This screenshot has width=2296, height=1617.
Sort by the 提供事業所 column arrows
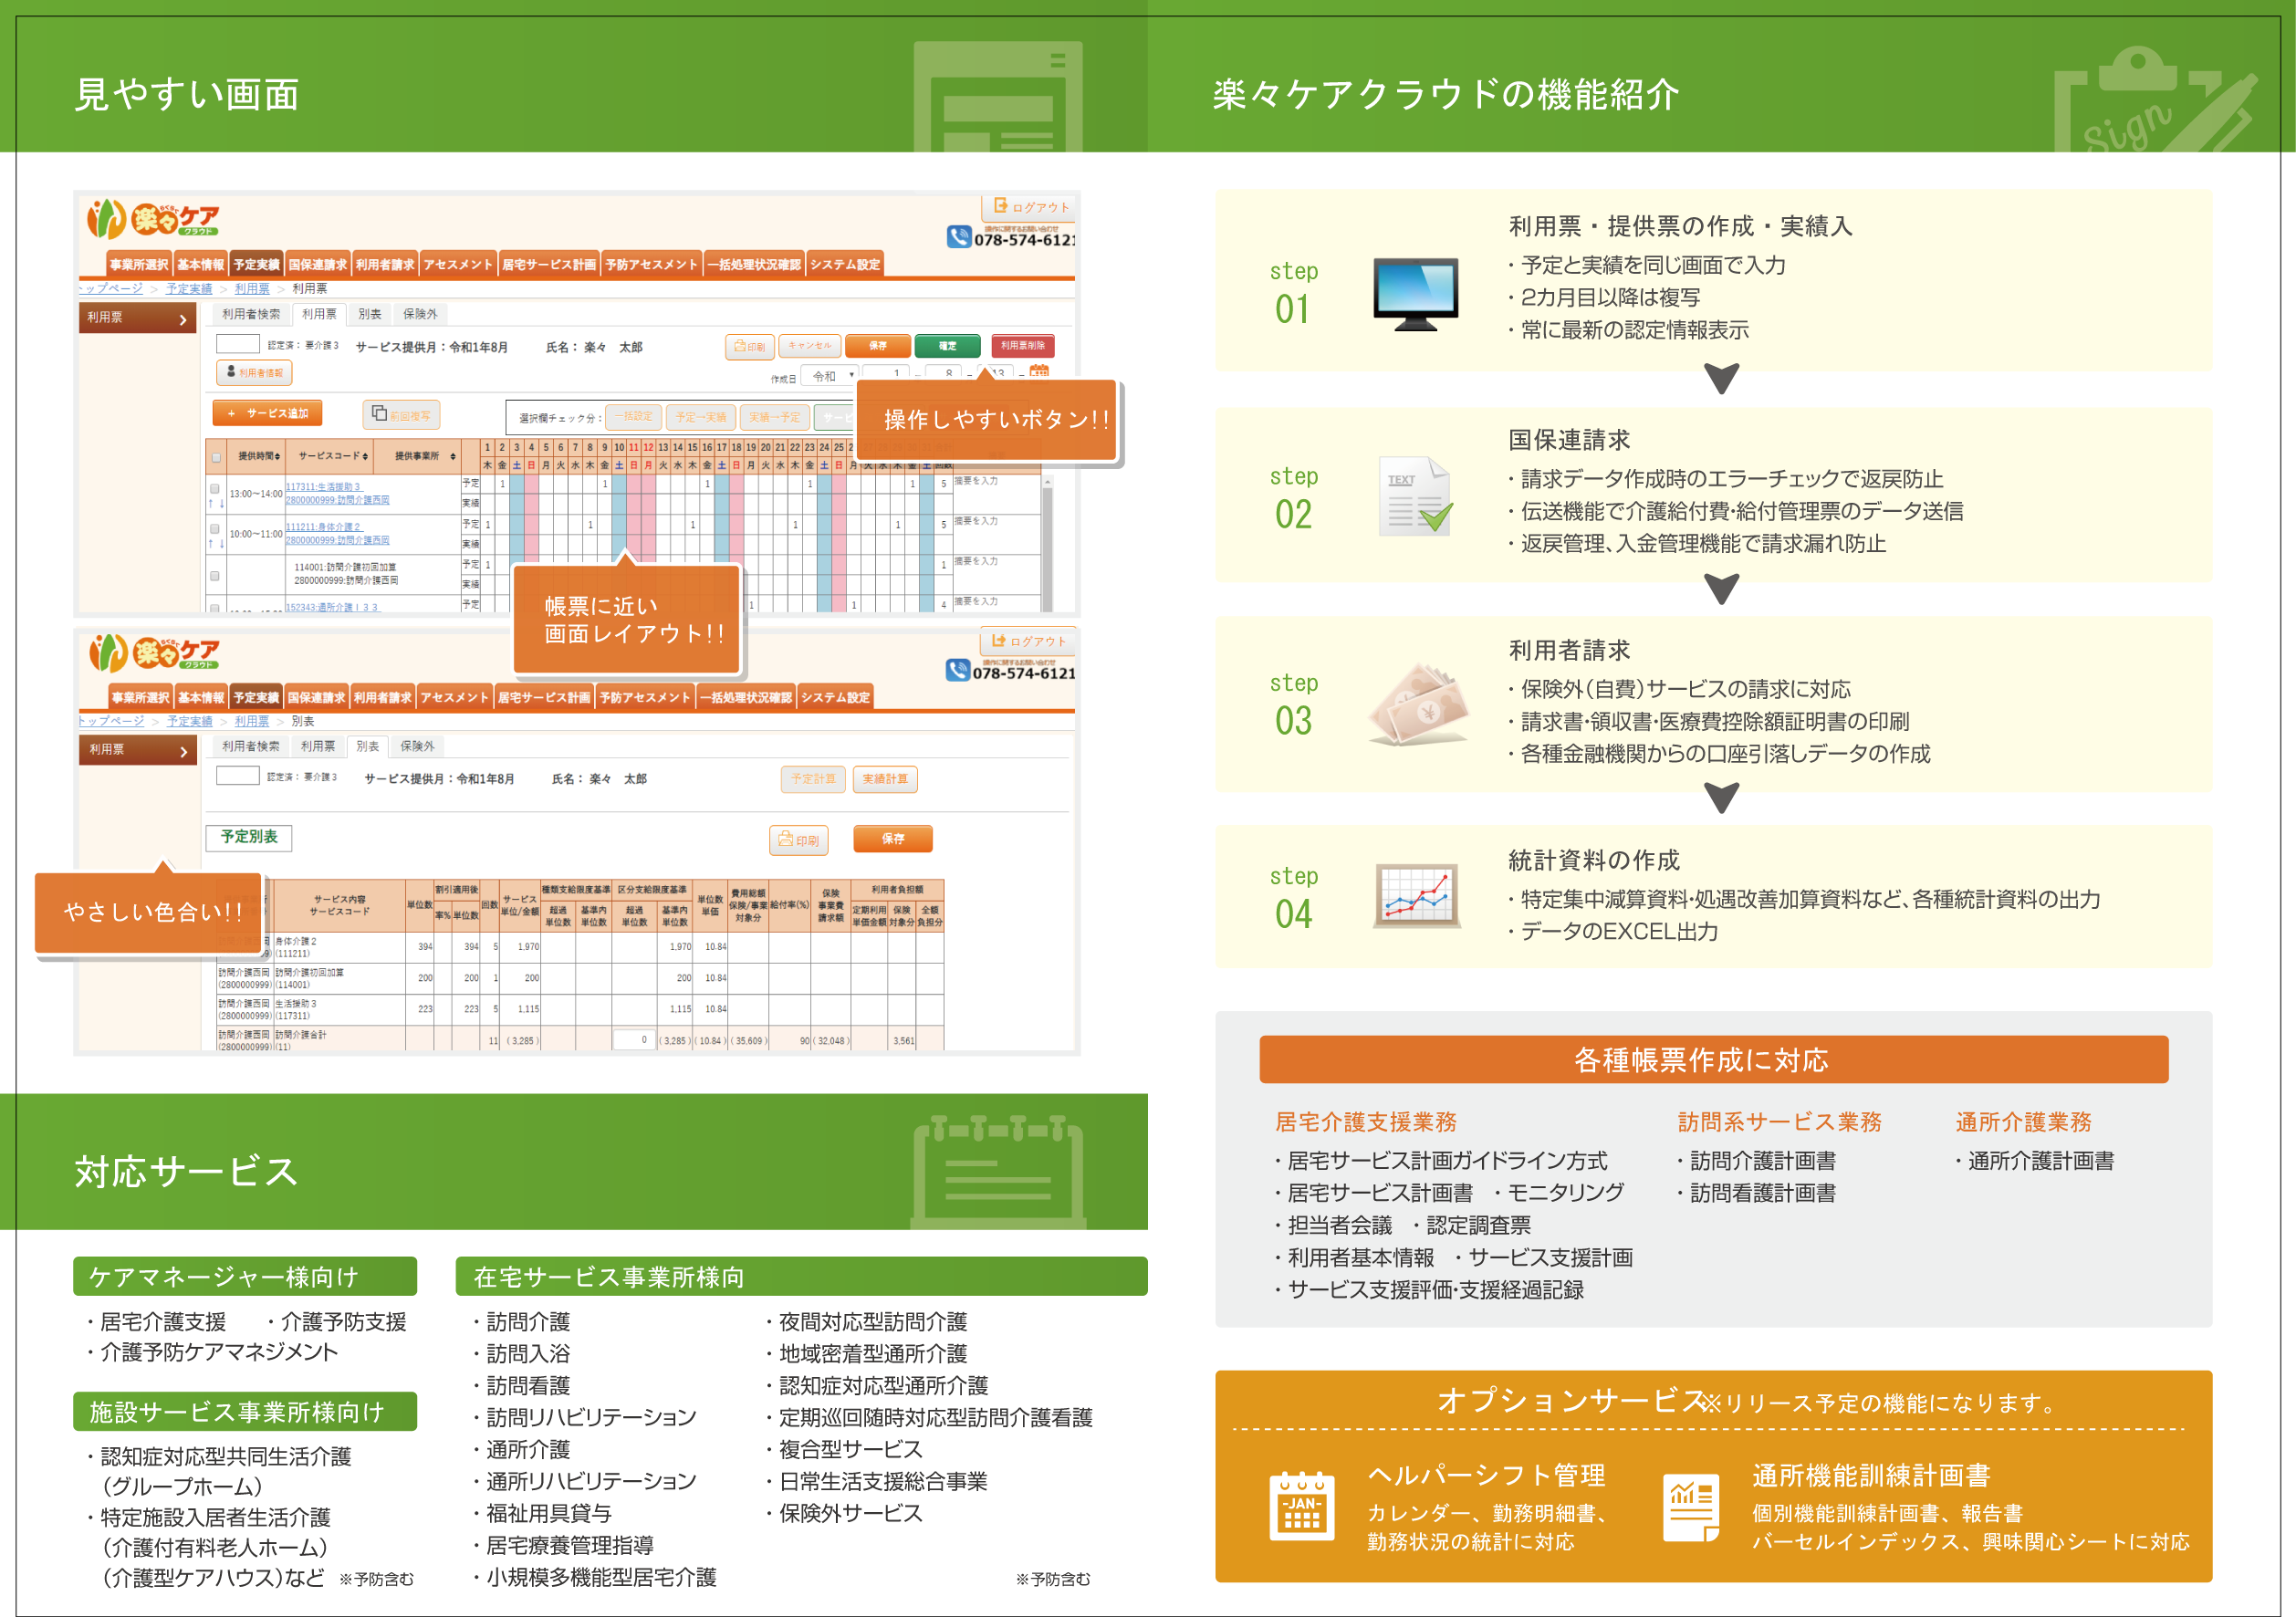(453, 456)
